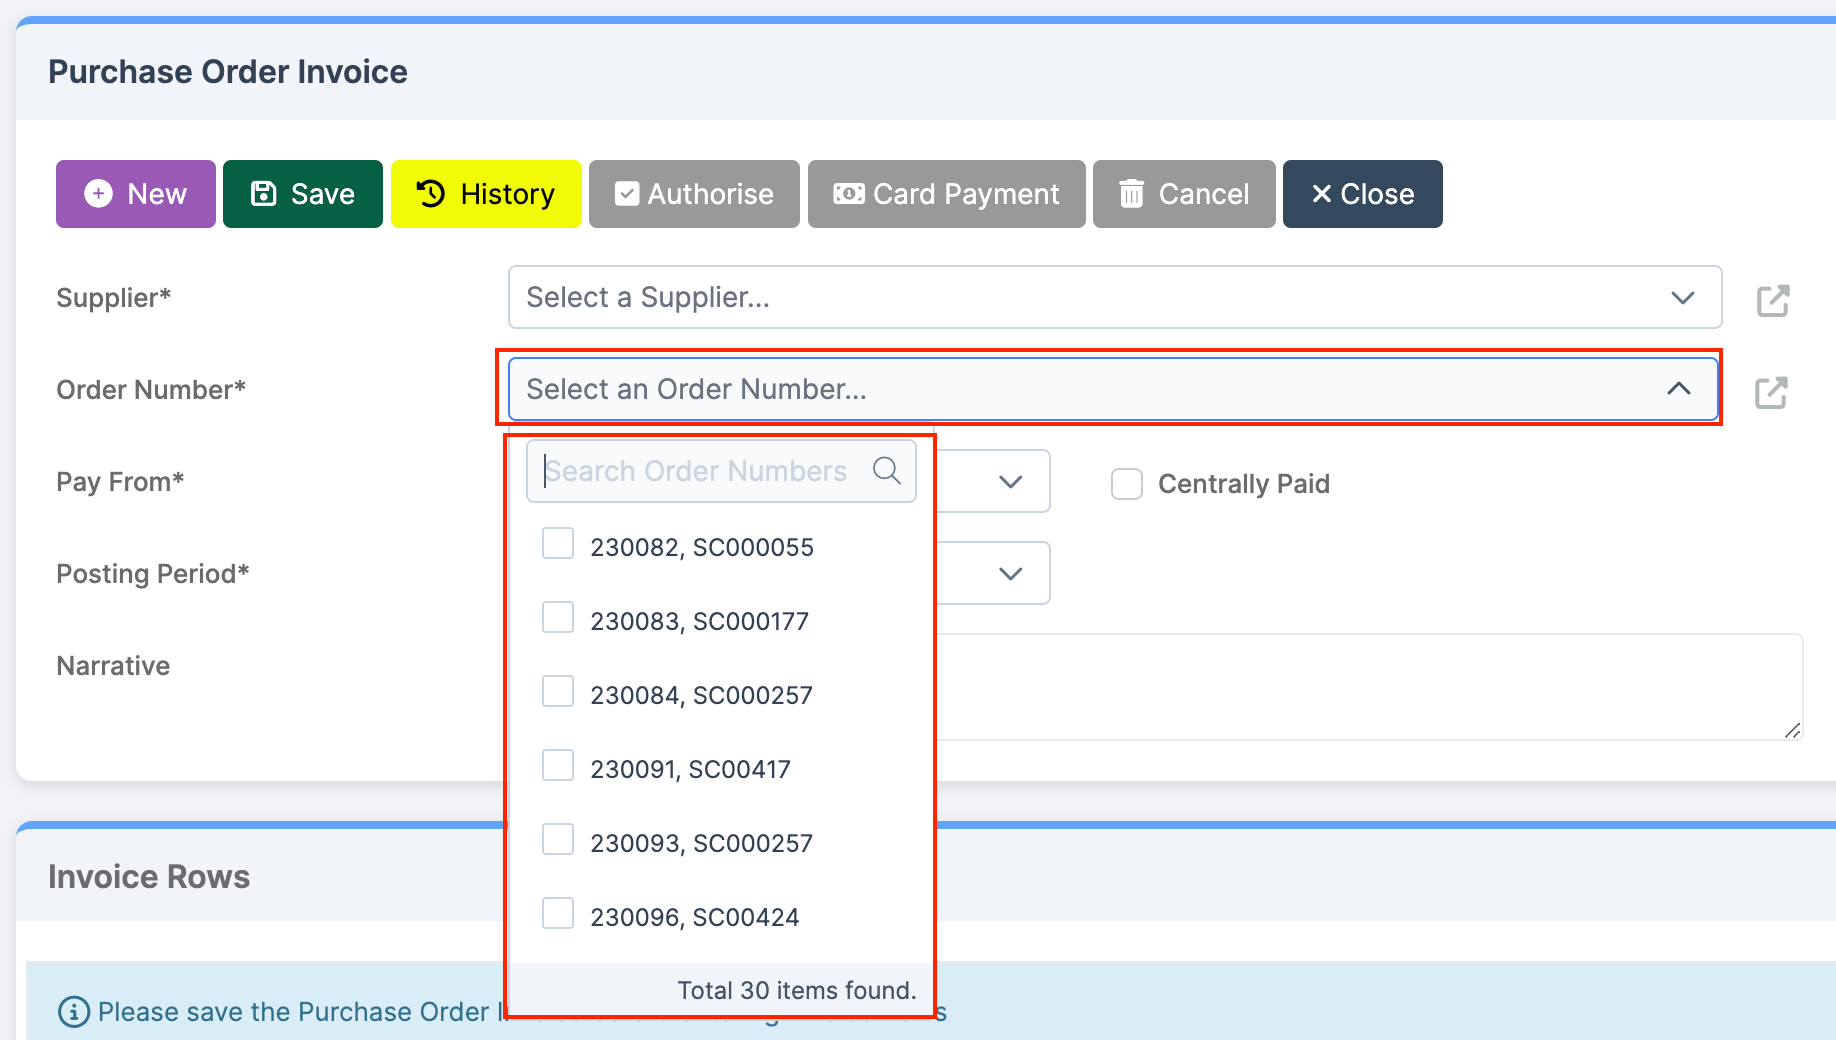Screen dimensions: 1836x1040
Task: Open the Order Number external link icon
Action: coord(1770,392)
